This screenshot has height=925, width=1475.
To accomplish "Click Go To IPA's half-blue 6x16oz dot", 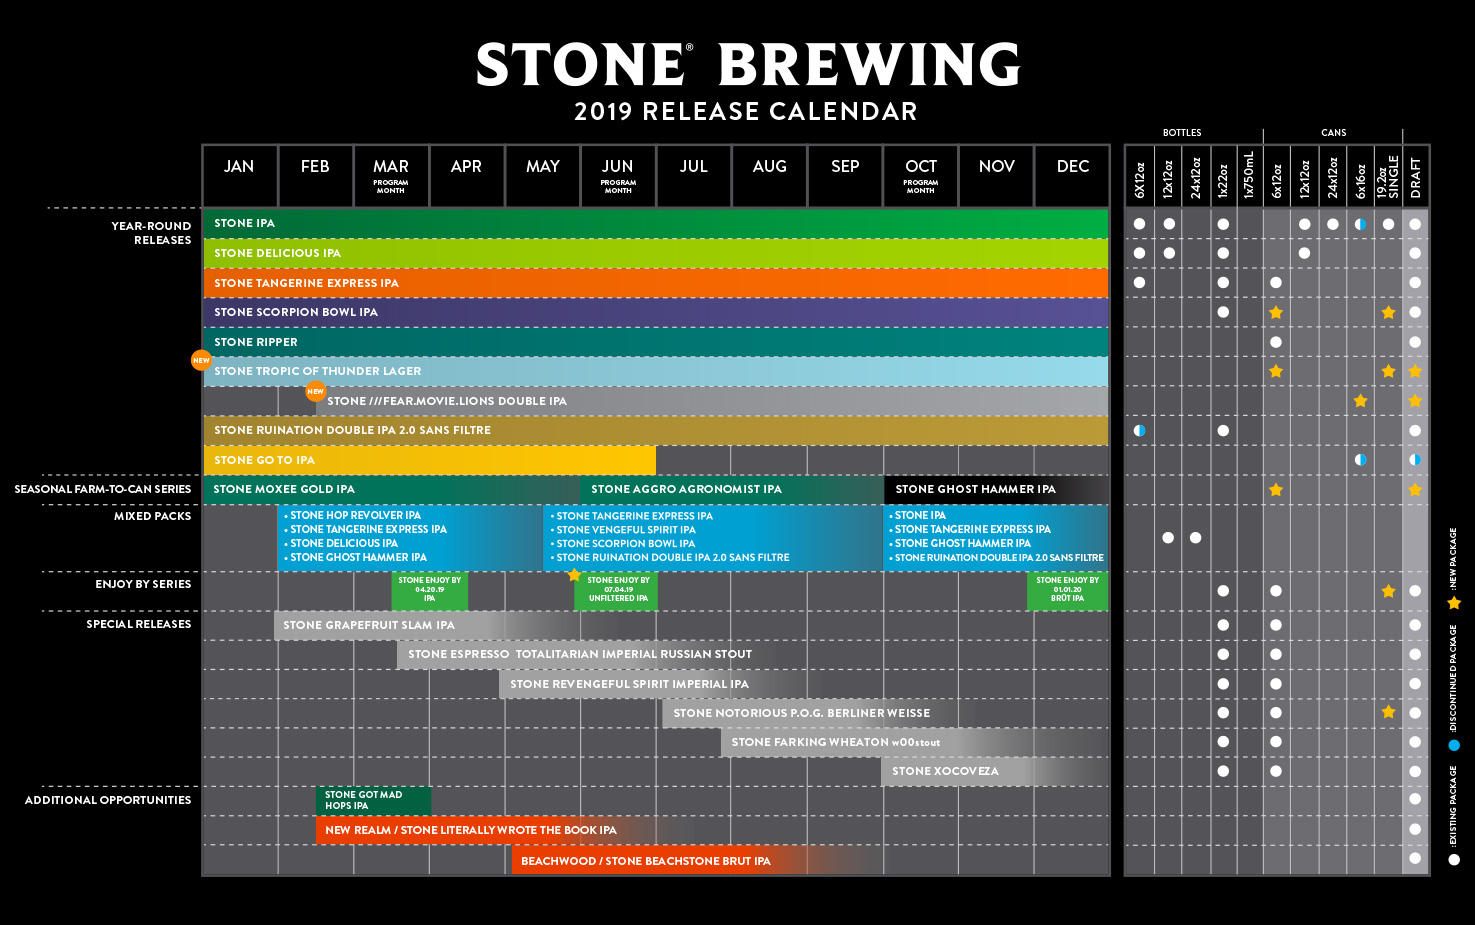I will (x=1360, y=460).
